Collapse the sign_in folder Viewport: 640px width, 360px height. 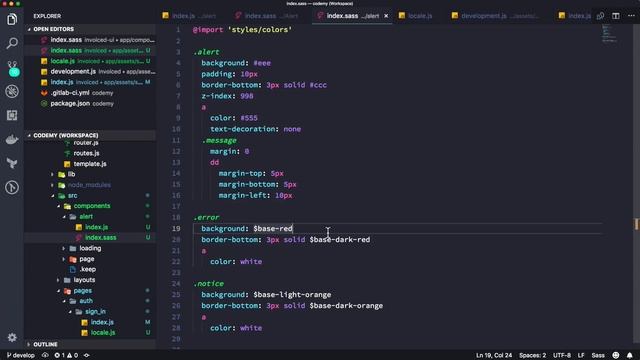coord(95,311)
